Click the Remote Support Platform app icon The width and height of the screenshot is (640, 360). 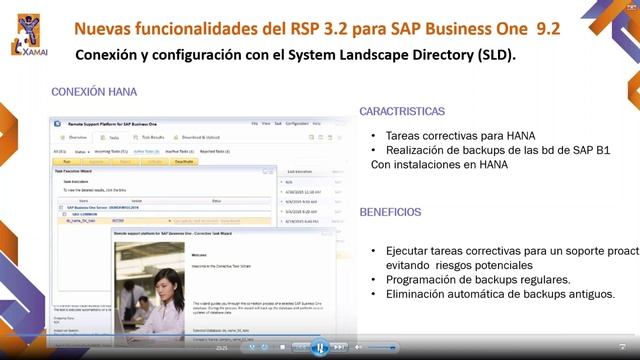pyautogui.click(x=58, y=124)
